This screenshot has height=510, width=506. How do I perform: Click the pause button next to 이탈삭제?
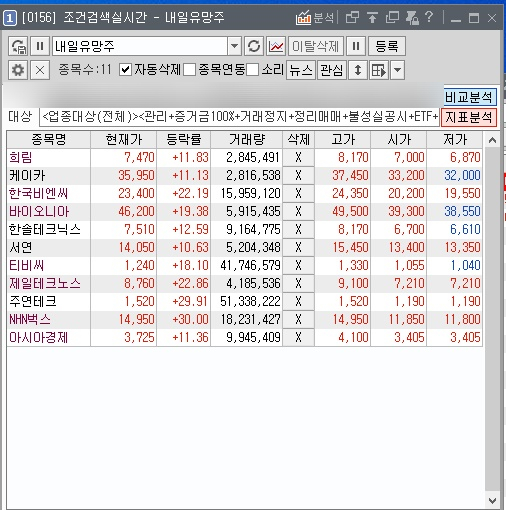[x=356, y=46]
